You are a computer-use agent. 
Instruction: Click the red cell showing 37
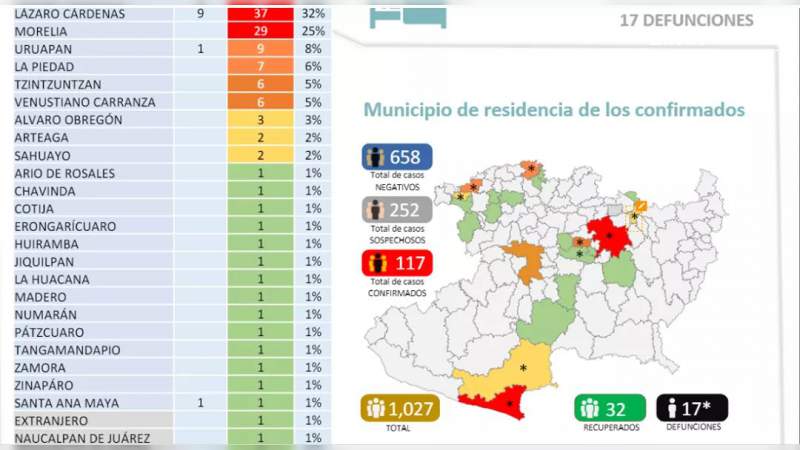(x=260, y=14)
